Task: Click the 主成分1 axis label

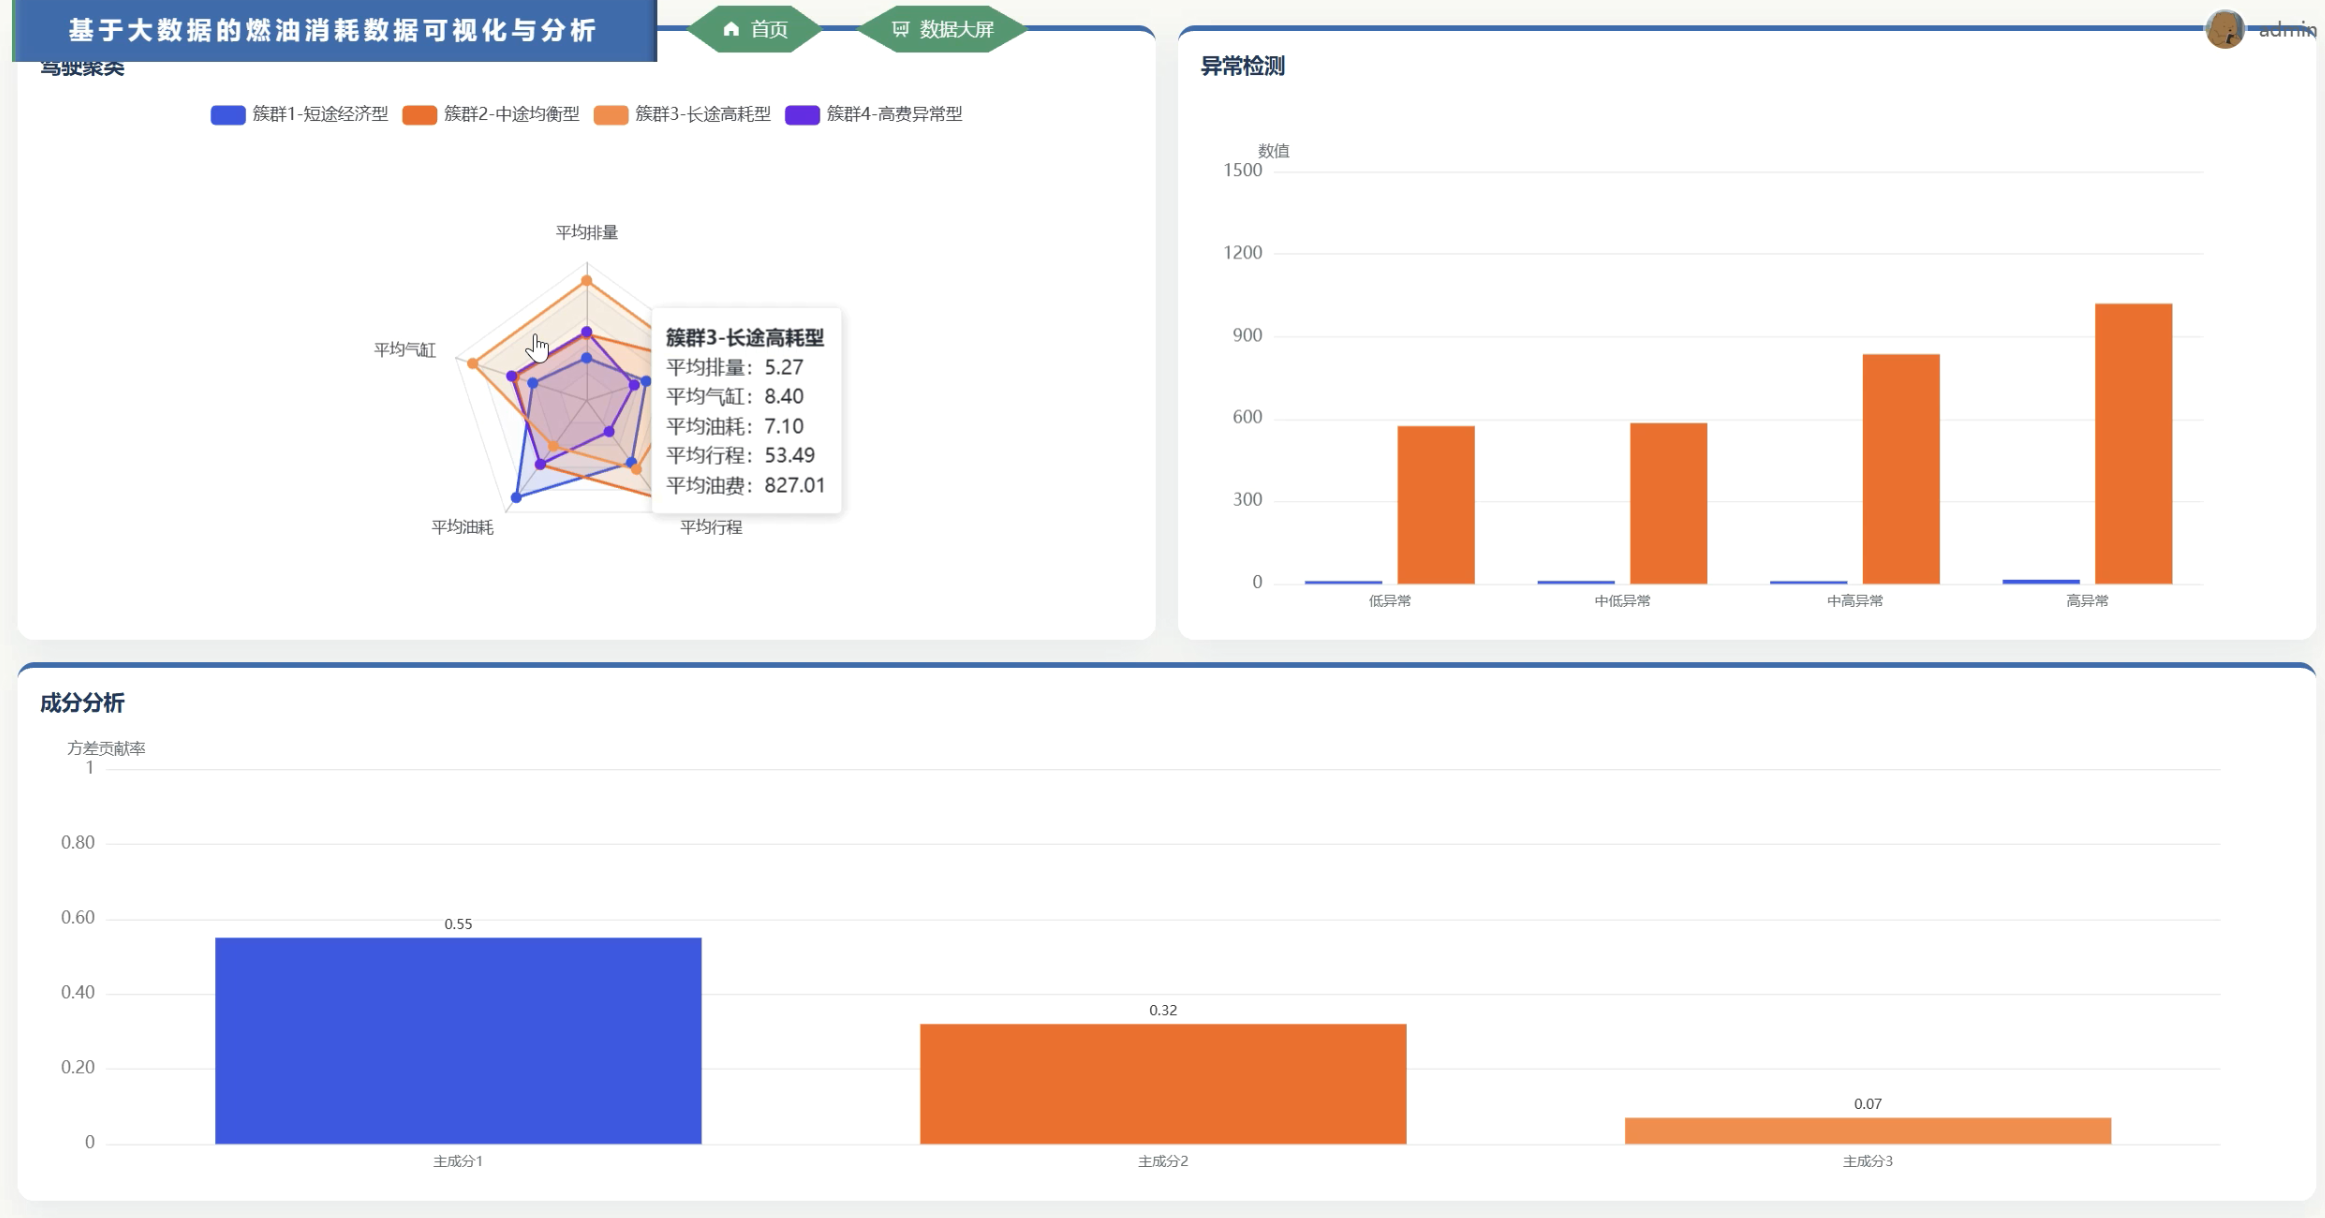Action: click(x=458, y=1161)
